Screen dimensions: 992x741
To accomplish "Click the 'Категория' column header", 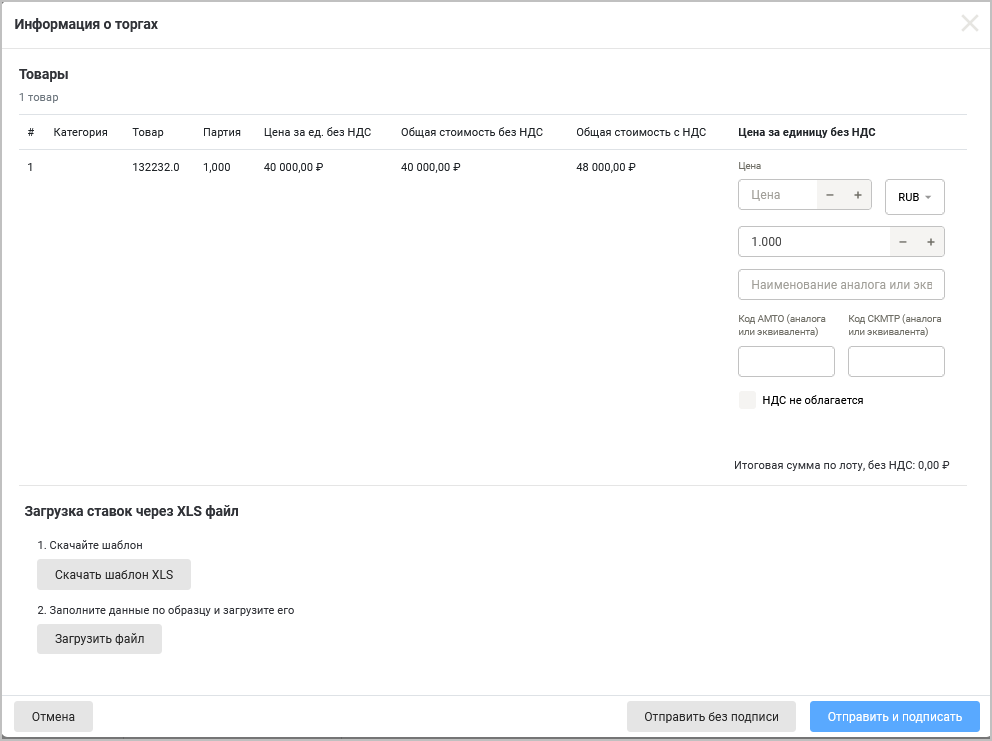I will (x=81, y=132).
